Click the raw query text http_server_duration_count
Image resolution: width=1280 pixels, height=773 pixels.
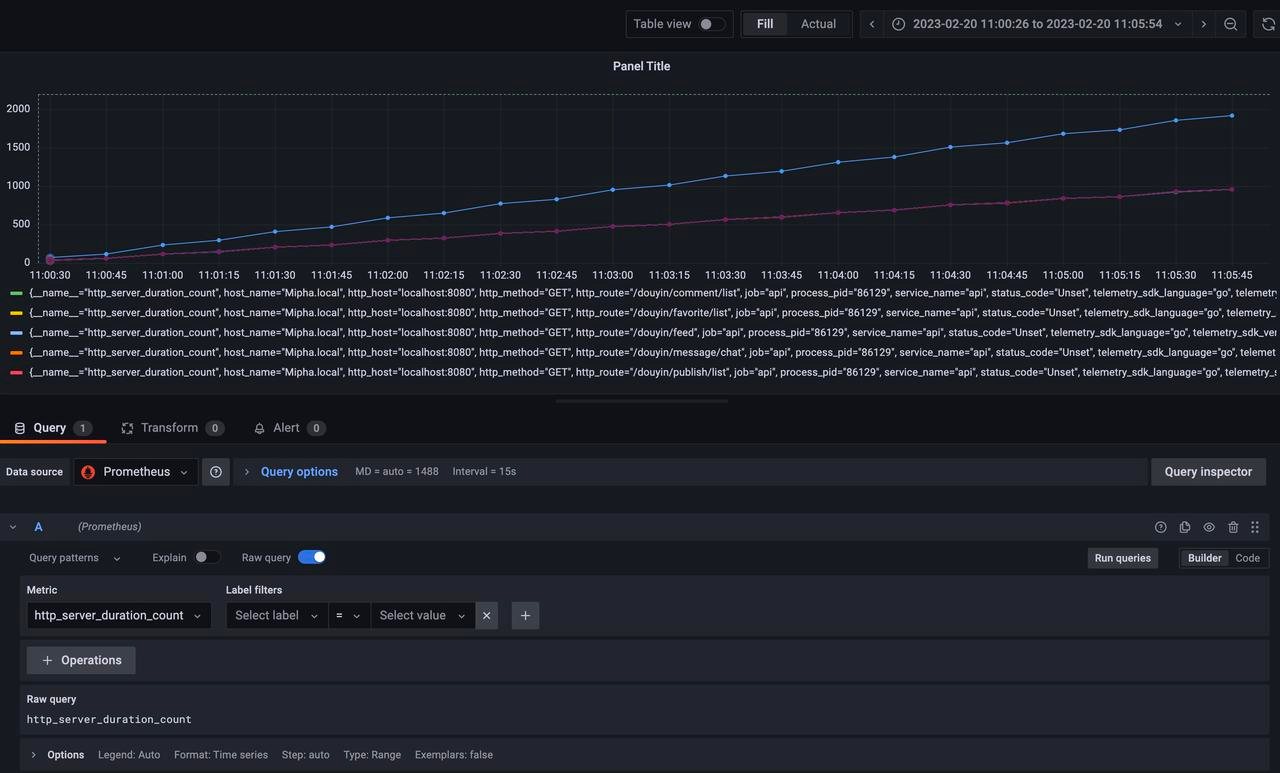tap(109, 719)
